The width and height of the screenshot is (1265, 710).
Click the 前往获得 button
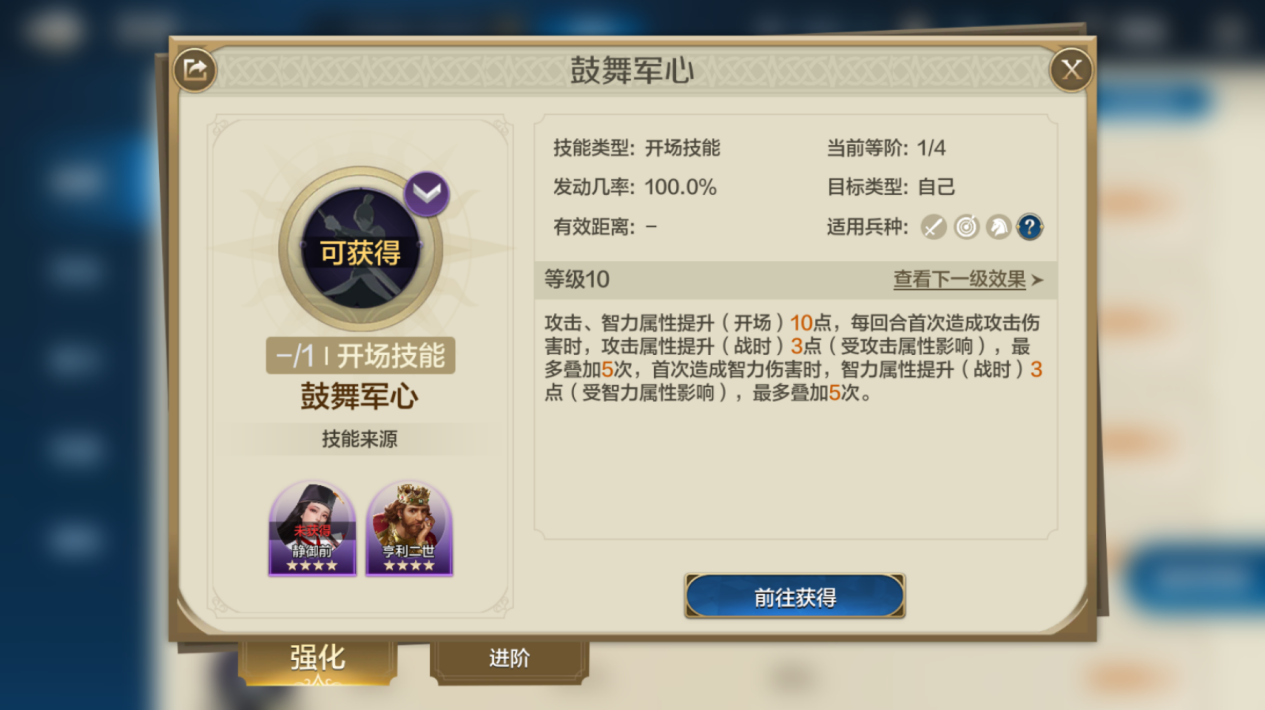(x=795, y=597)
